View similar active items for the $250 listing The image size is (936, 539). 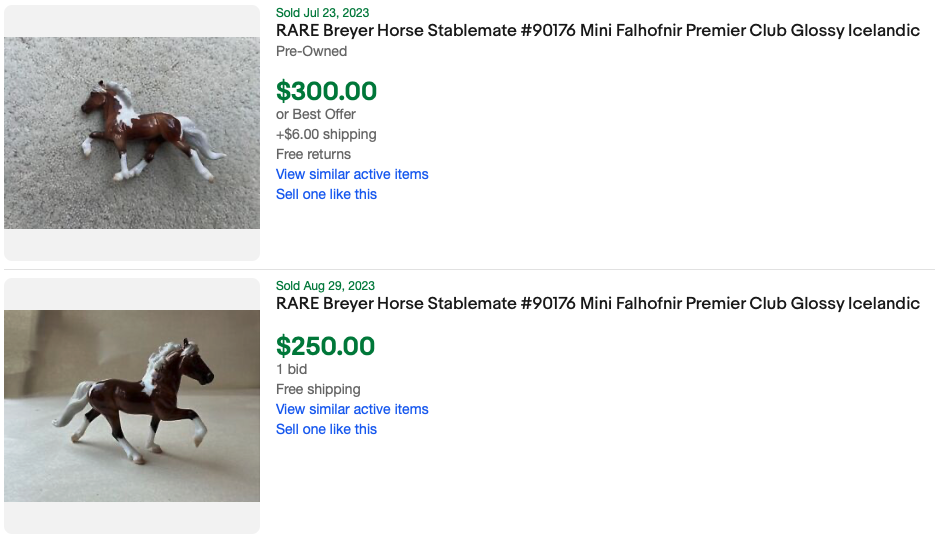[352, 409]
